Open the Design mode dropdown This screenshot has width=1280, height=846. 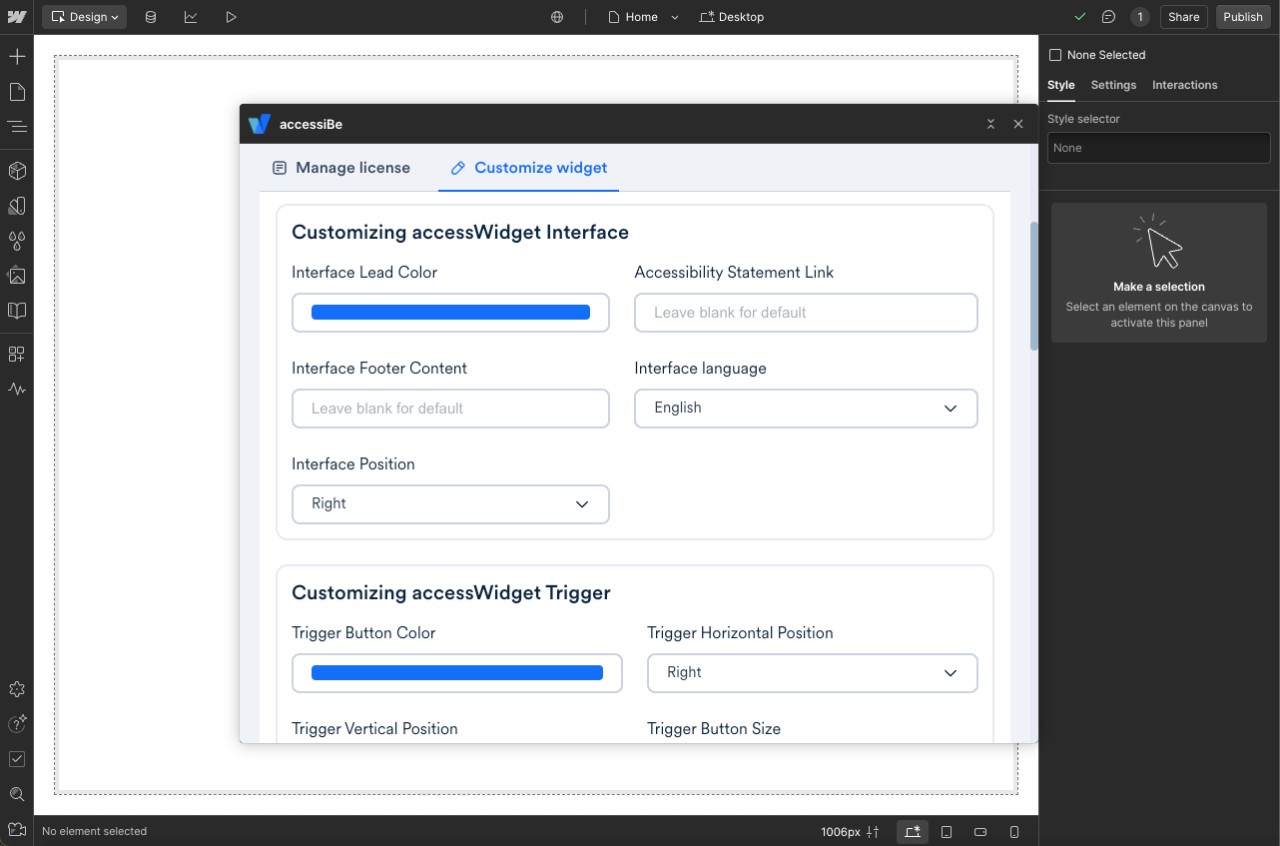[84, 17]
